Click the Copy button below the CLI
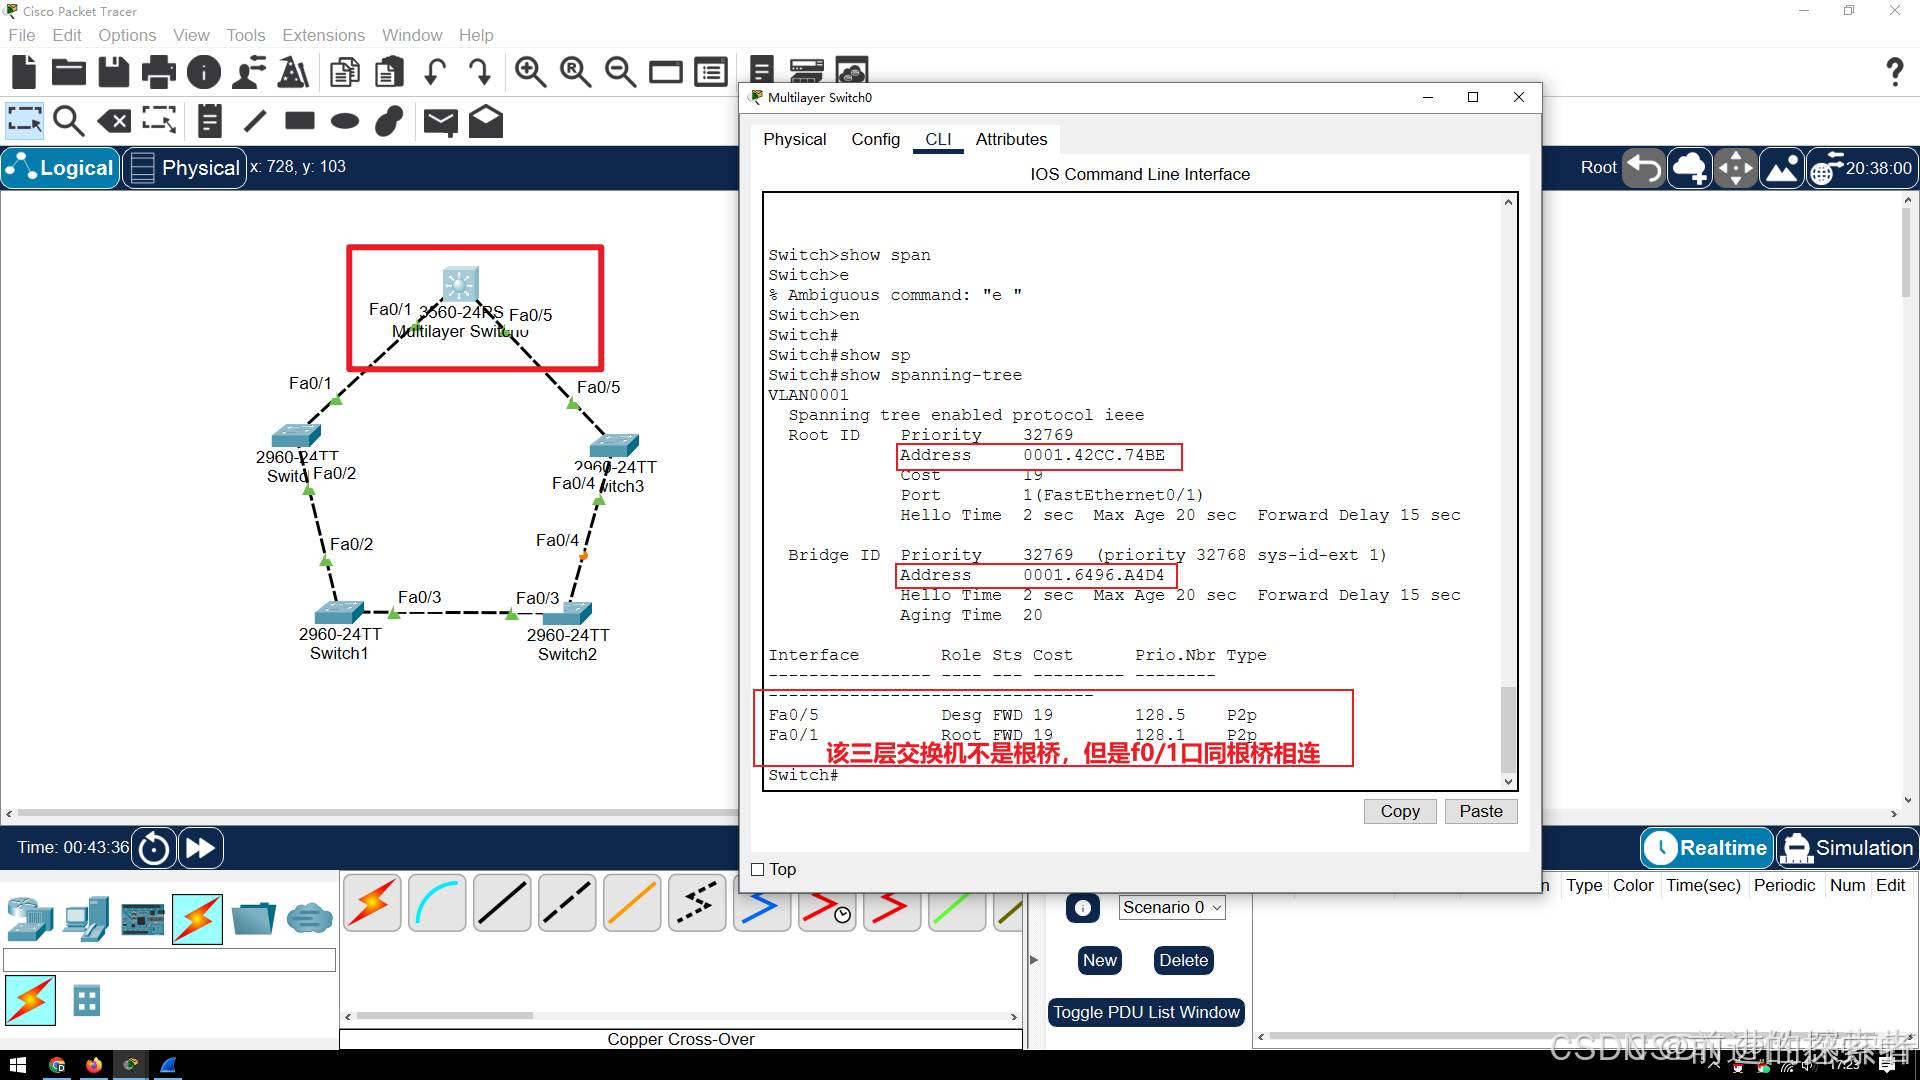Image resolution: width=1920 pixels, height=1080 pixels. (1400, 811)
